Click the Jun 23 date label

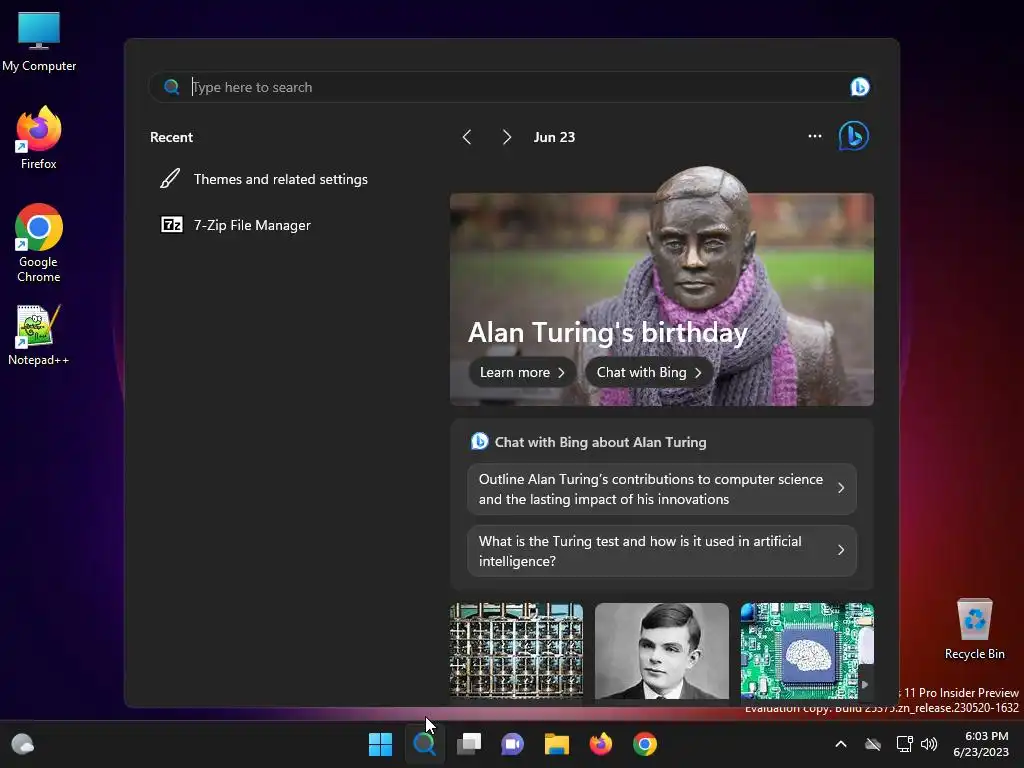coord(554,137)
